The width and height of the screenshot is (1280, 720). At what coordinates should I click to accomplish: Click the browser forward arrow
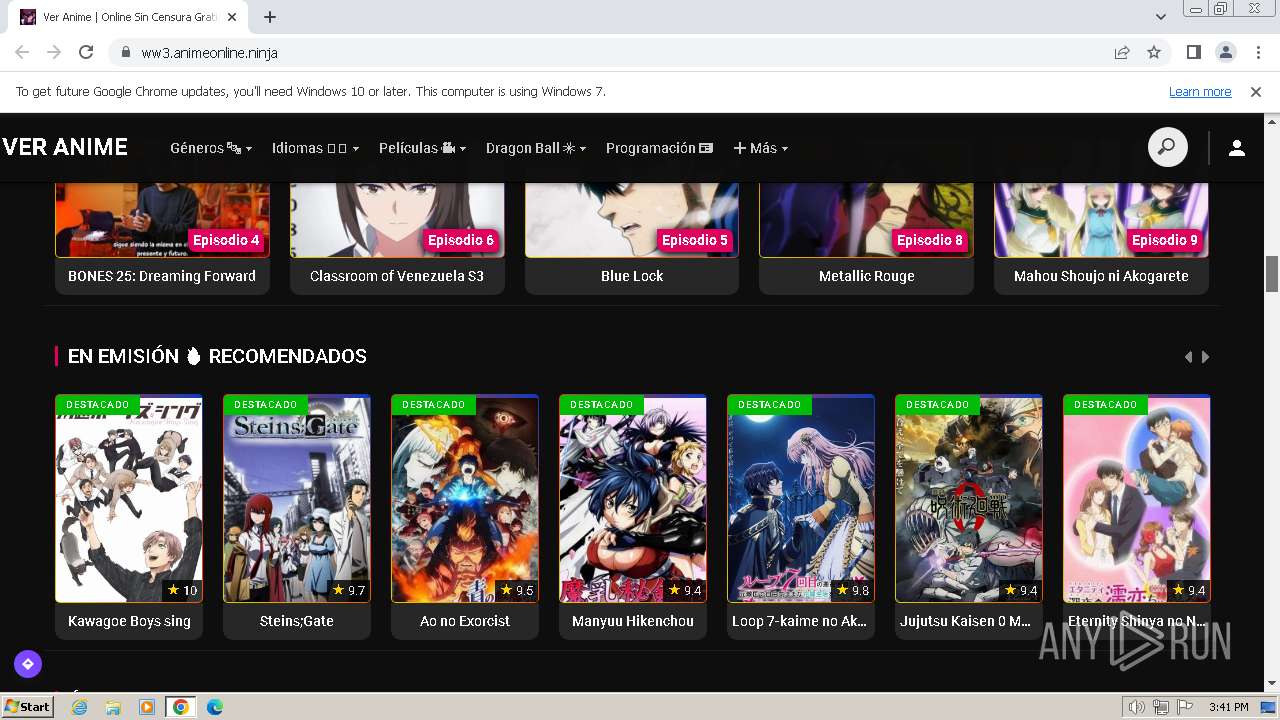click(x=54, y=52)
